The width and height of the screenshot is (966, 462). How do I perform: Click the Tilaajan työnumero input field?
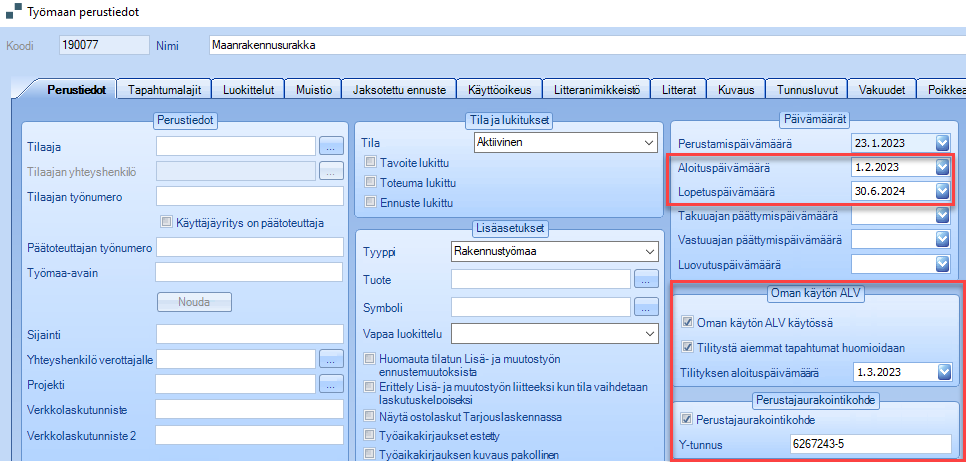pyautogui.click(x=250, y=197)
